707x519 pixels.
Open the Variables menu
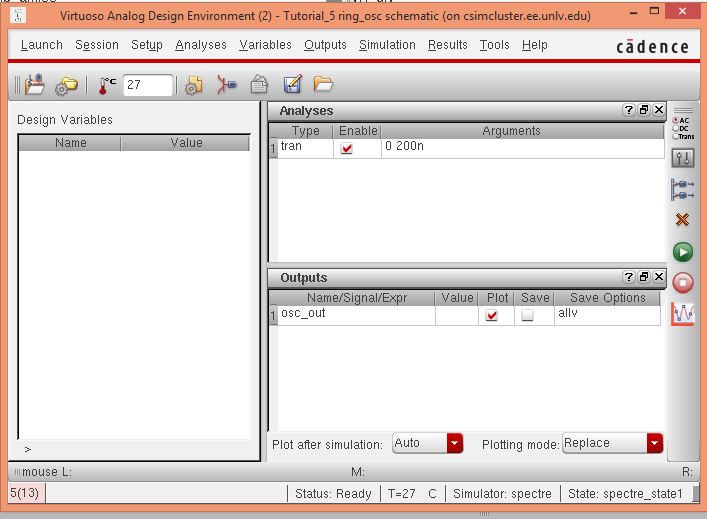[x=265, y=45]
